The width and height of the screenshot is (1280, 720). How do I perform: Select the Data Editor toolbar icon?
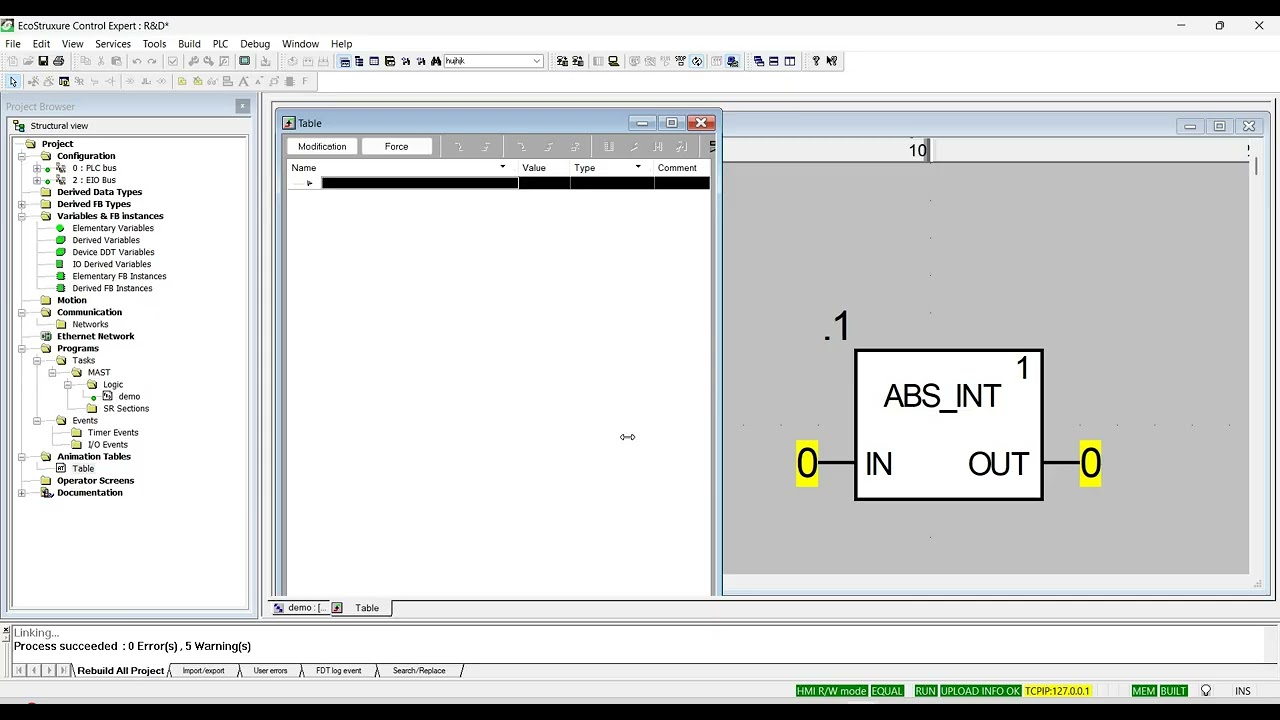click(374, 61)
